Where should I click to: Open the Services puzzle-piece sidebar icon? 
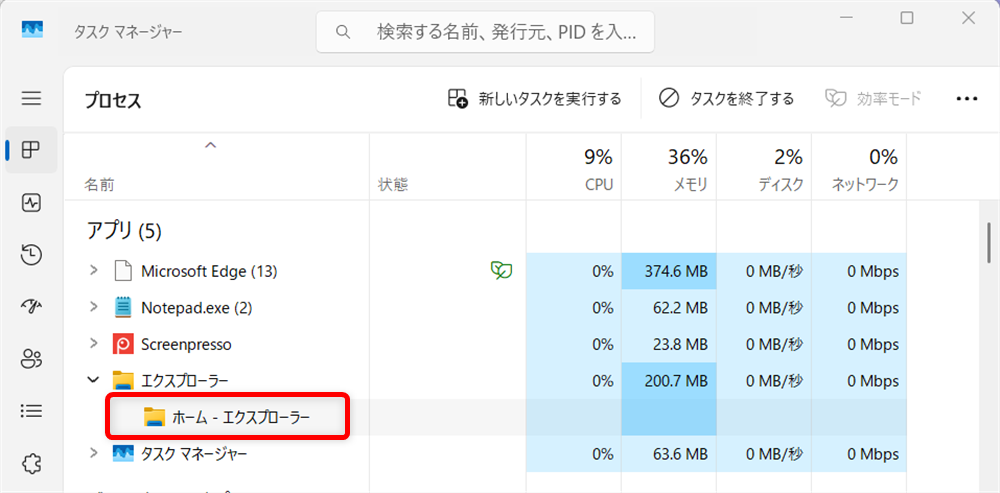coord(31,463)
